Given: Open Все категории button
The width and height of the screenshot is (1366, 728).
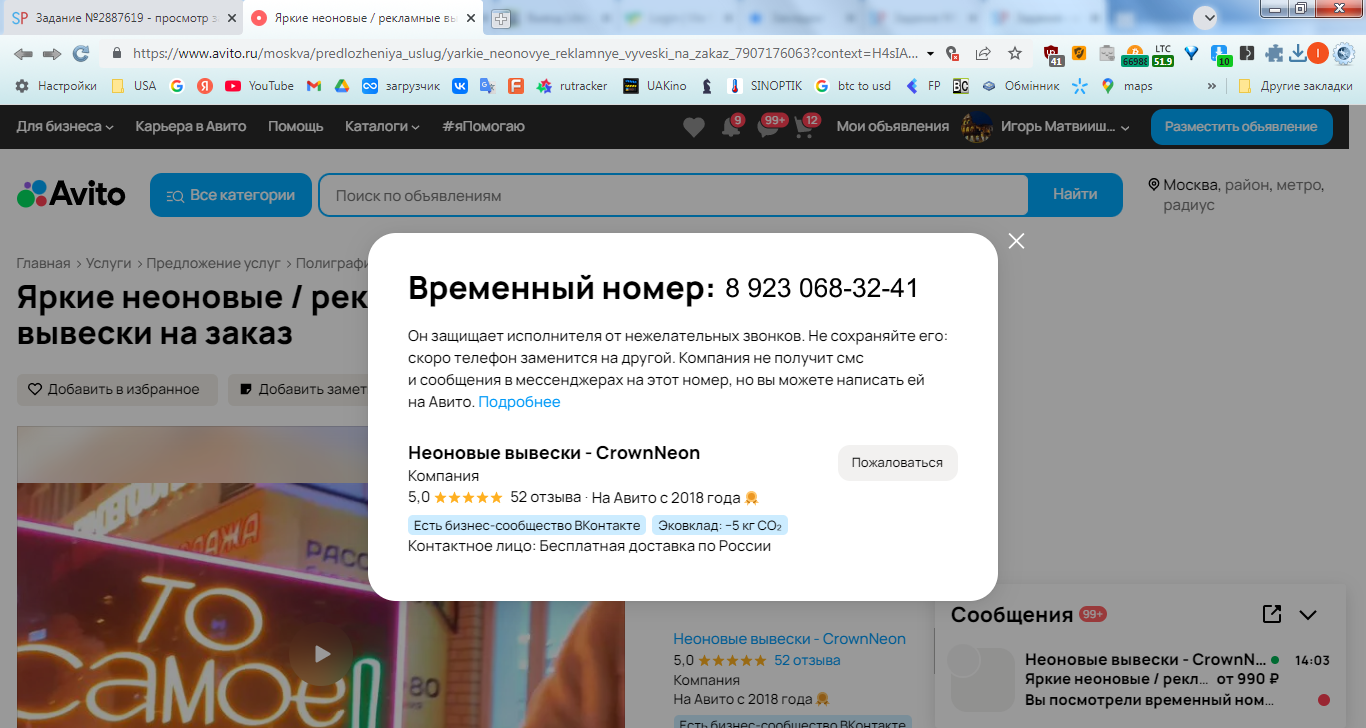Looking at the screenshot, I should click(231, 195).
